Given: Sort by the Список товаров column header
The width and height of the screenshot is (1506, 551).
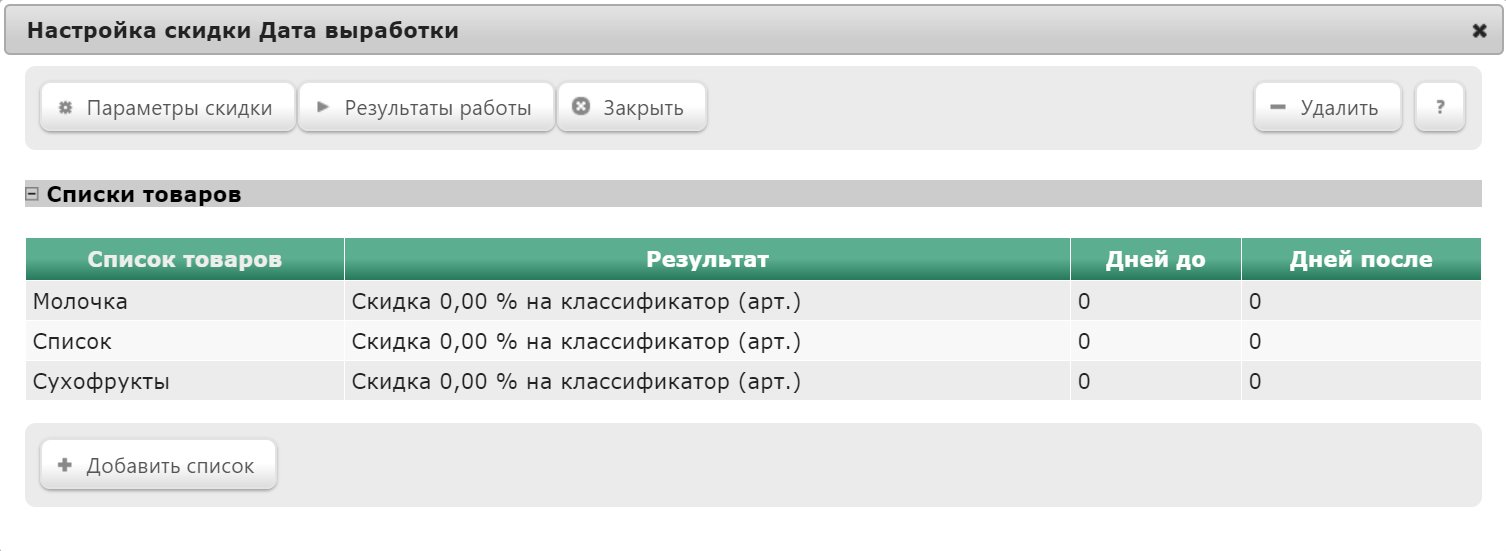Looking at the screenshot, I should 185,259.
